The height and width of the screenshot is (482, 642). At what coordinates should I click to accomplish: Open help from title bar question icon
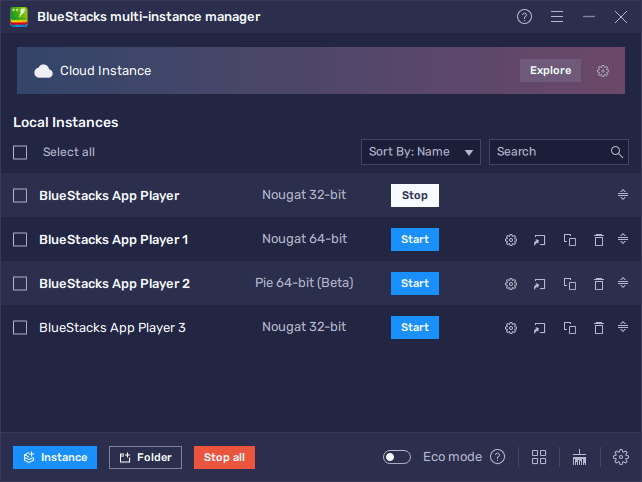525,17
